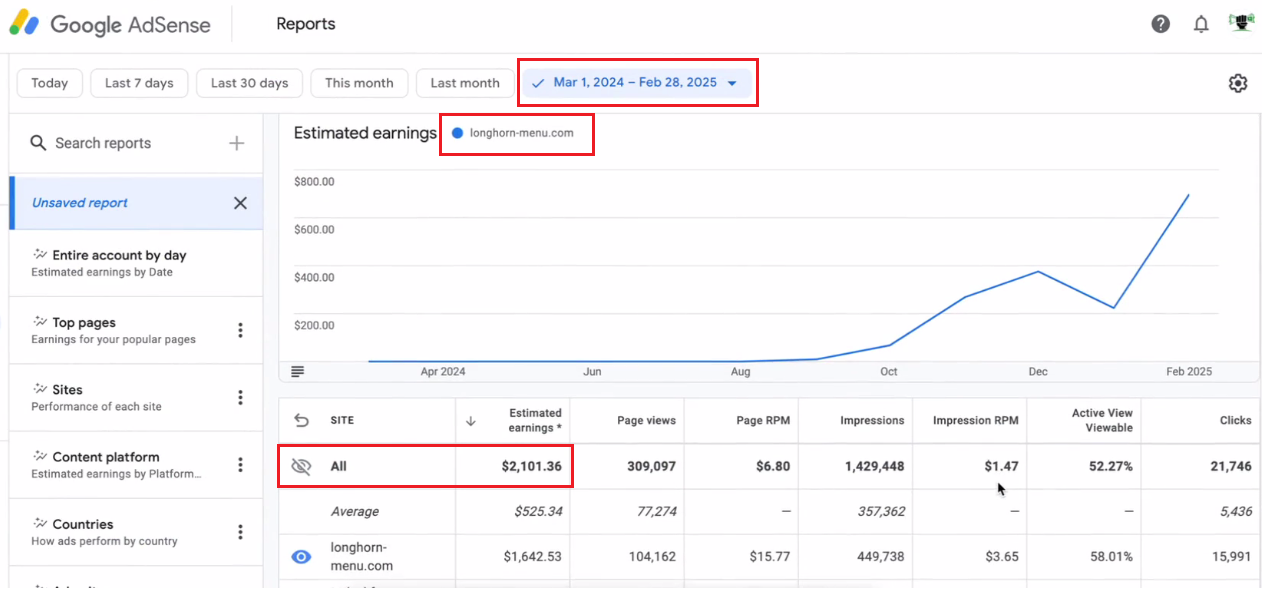Screen dimensions: 1262x590
Task: Sort by the Impressions column
Action: click(872, 421)
